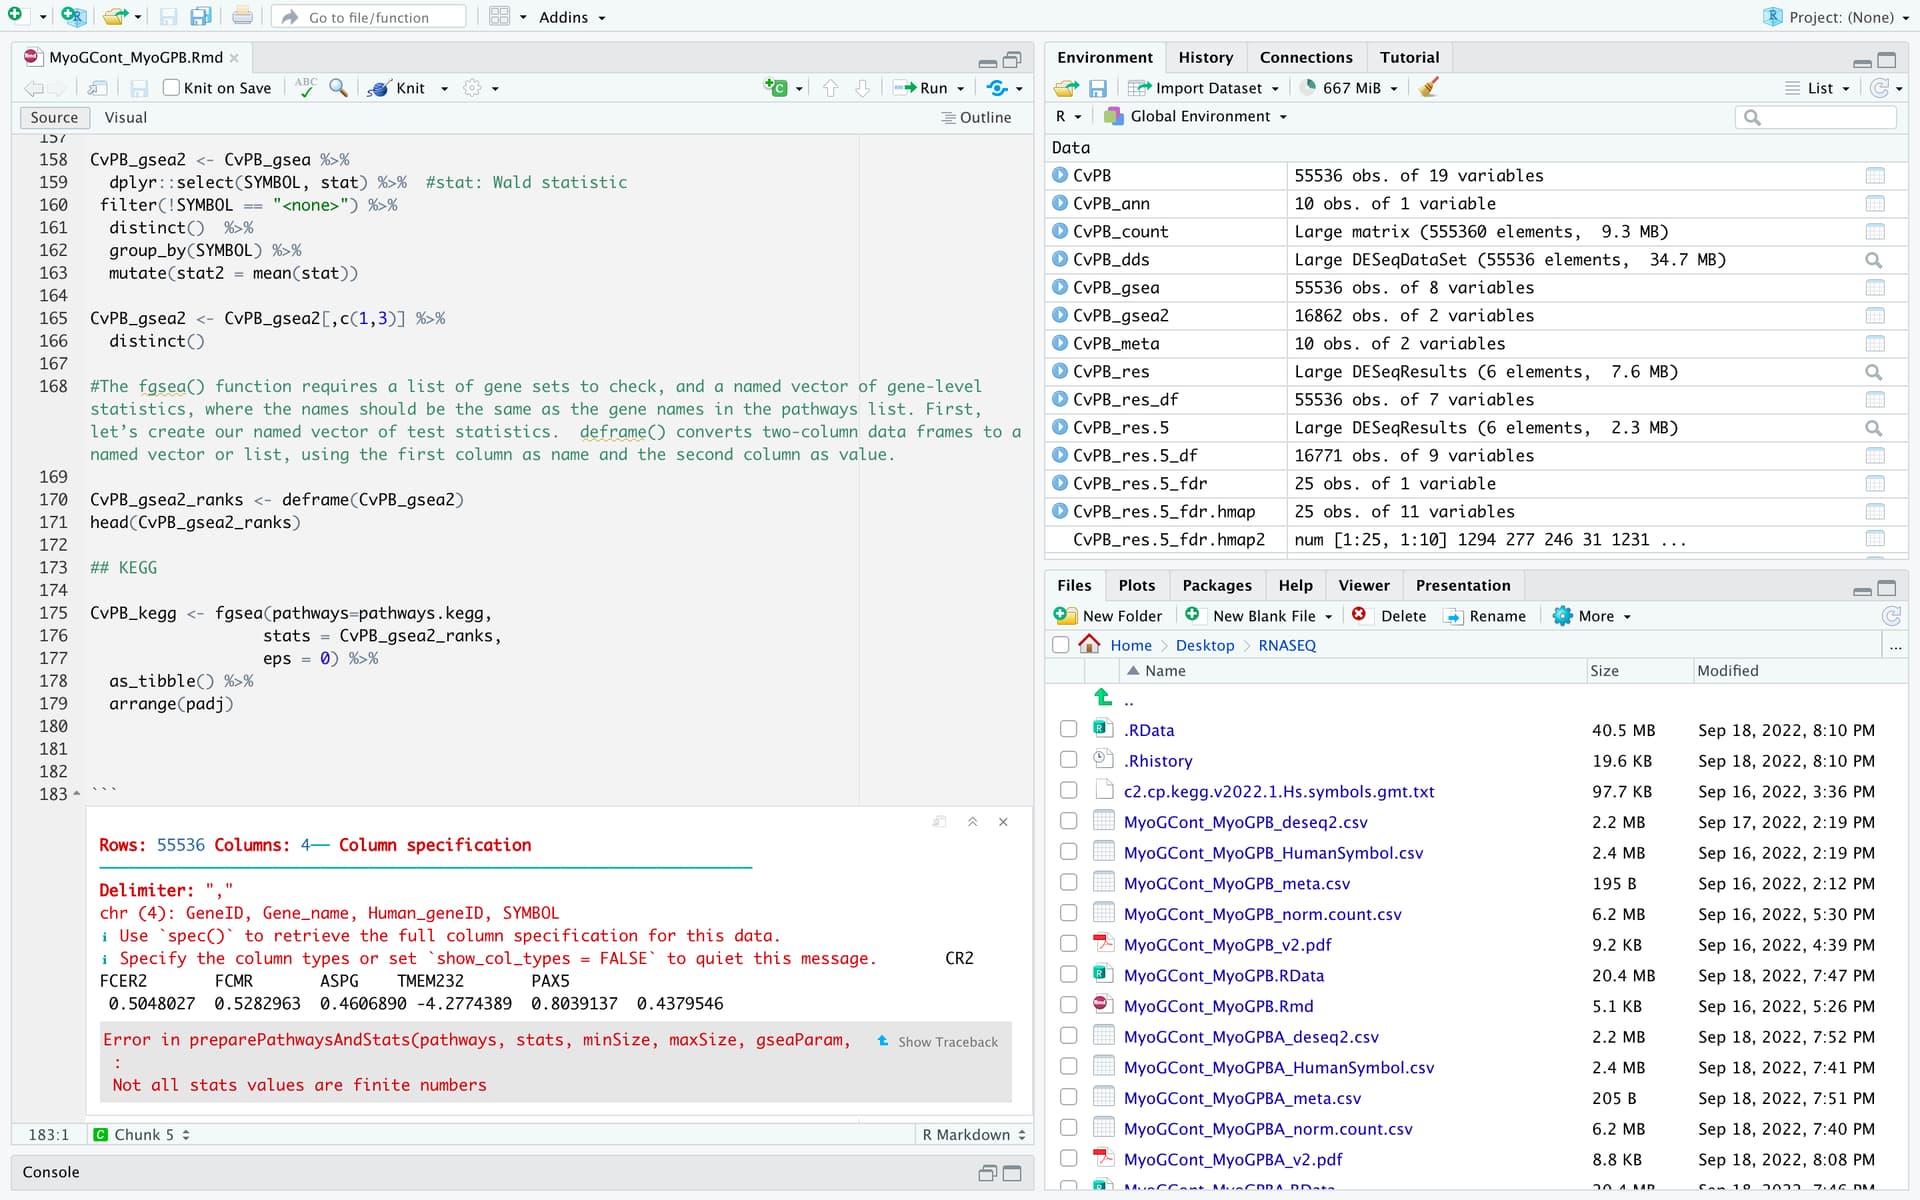
Task: Check MyoGCont_MyoGPBA_v2.pdf checkbox
Action: click(x=1068, y=1158)
